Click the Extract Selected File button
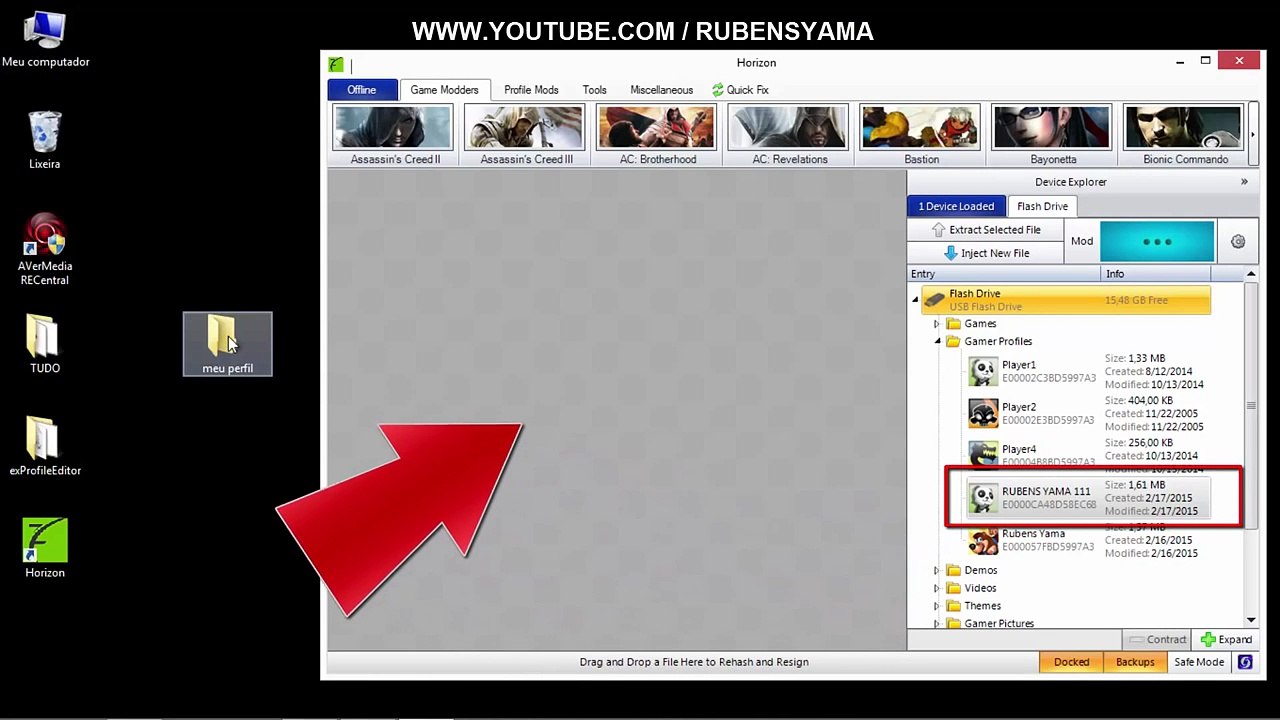The width and height of the screenshot is (1280, 720). pyautogui.click(x=985, y=230)
